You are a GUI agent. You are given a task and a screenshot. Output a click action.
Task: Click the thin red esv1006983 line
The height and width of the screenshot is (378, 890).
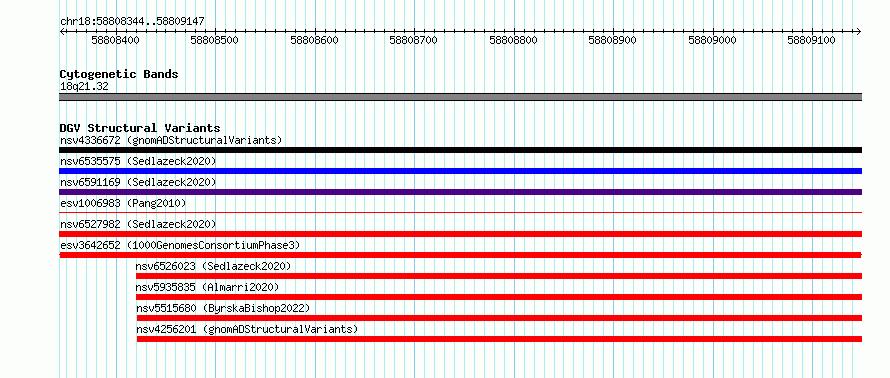pyautogui.click(x=460, y=213)
